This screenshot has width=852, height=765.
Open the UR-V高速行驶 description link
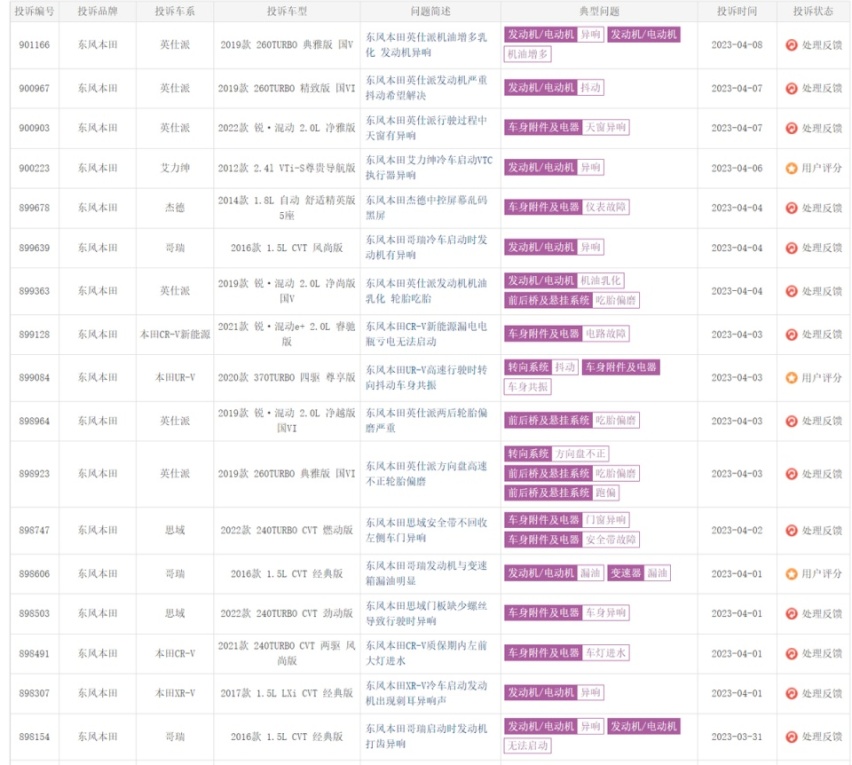426,377
